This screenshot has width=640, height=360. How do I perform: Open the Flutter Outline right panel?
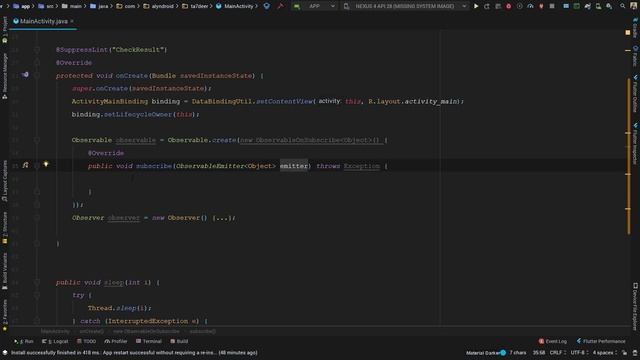click(x=636, y=93)
